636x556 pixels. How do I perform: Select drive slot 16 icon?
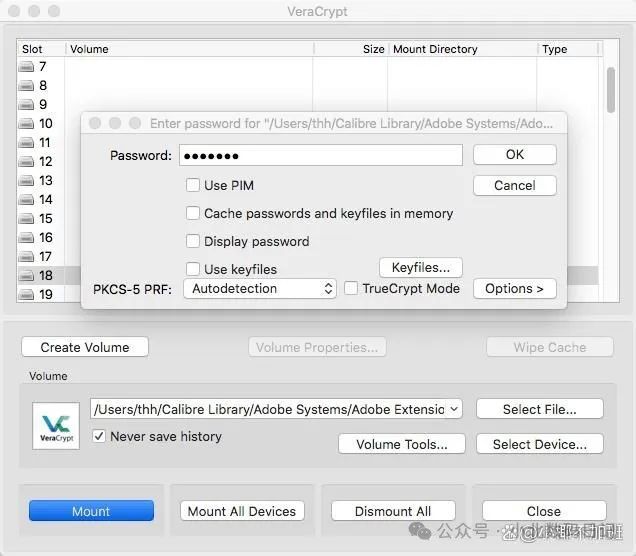coord(26,237)
